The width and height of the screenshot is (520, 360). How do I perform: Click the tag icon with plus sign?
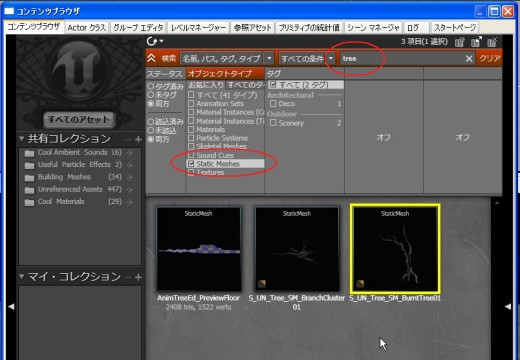pyautogui.click(x=460, y=42)
